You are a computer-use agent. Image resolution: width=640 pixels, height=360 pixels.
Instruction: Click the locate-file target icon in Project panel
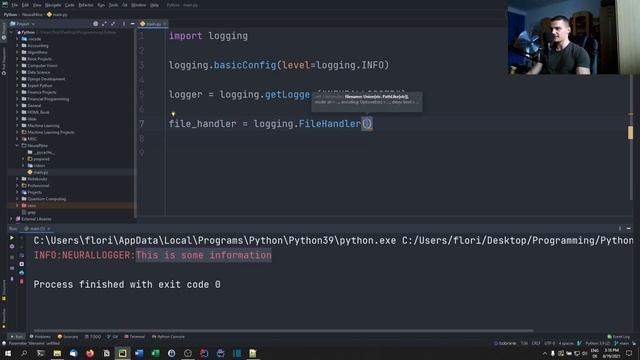[96, 24]
